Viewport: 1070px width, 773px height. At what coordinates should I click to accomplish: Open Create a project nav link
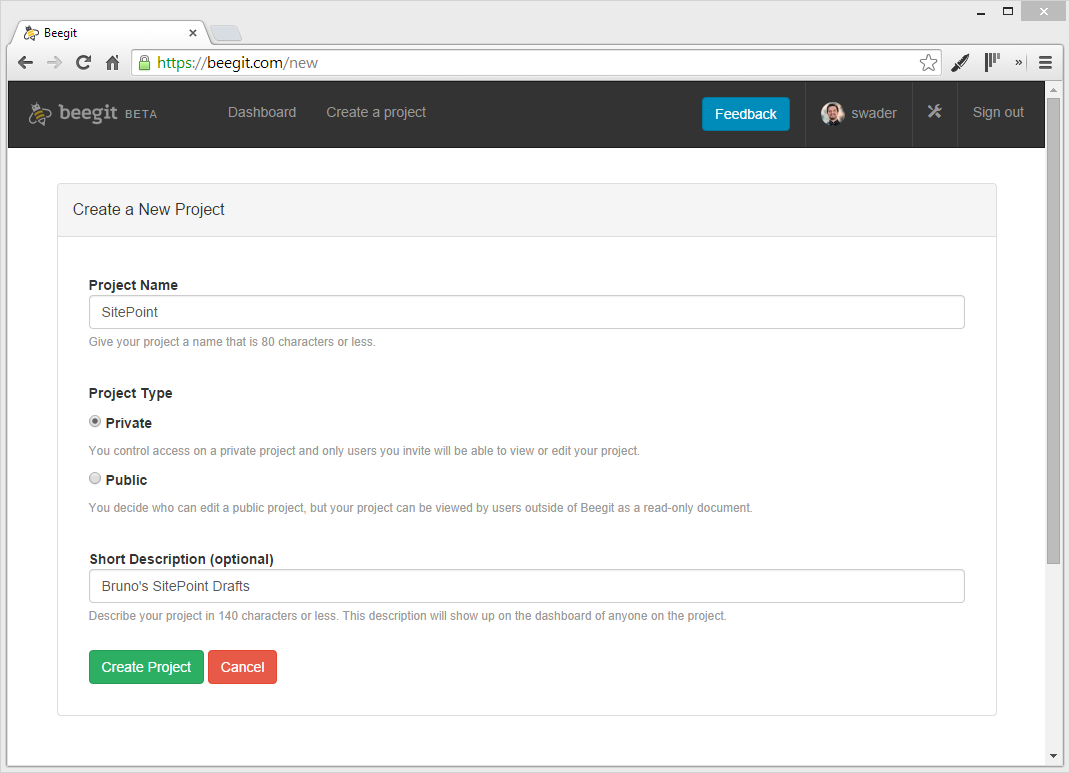pyautogui.click(x=376, y=113)
